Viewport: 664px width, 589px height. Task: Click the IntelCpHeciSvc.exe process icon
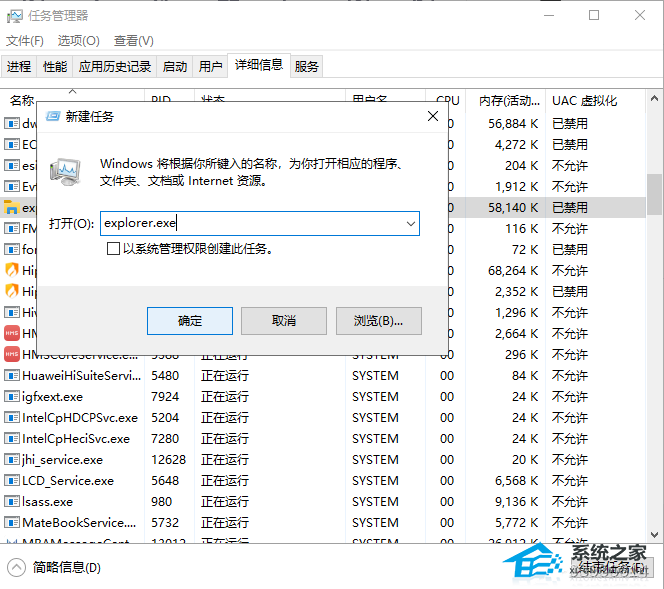point(12,438)
